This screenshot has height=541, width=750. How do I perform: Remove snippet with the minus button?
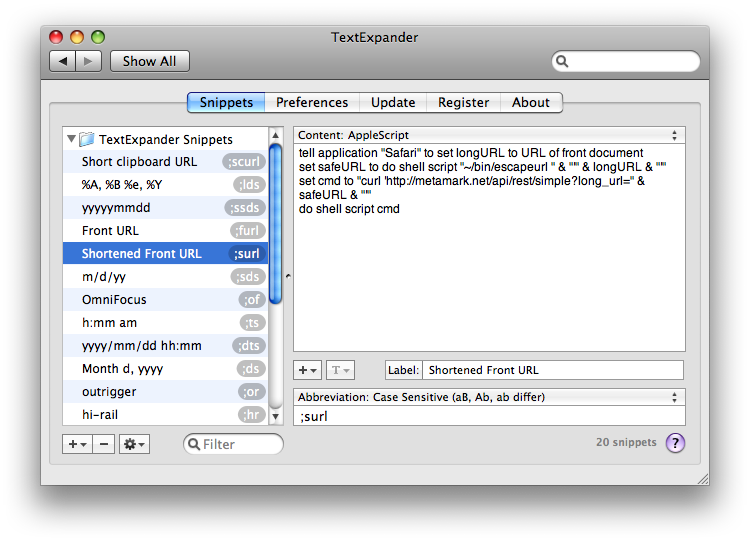point(104,444)
